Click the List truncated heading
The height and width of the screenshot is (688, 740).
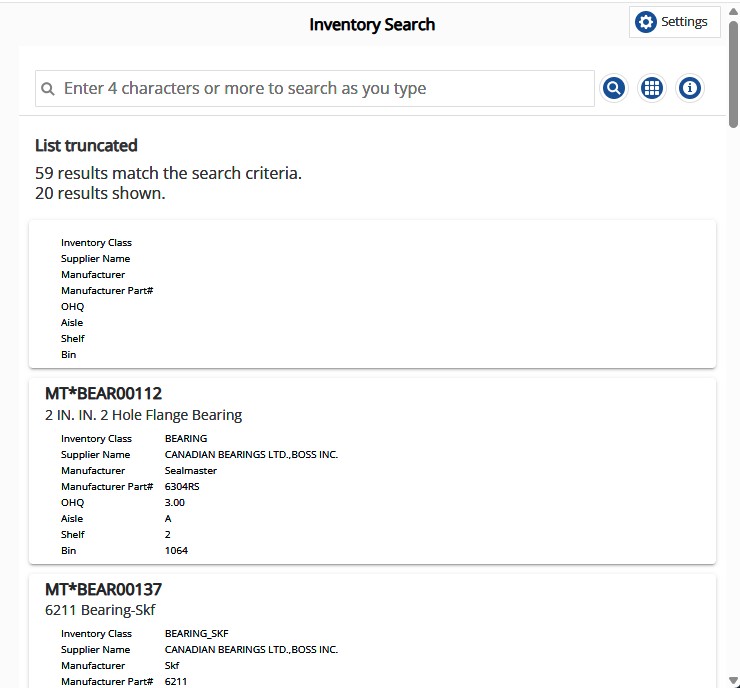86,146
